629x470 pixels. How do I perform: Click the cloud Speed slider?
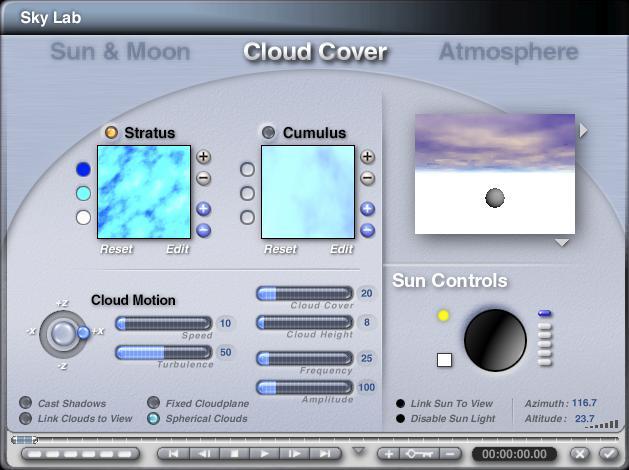tap(164, 323)
